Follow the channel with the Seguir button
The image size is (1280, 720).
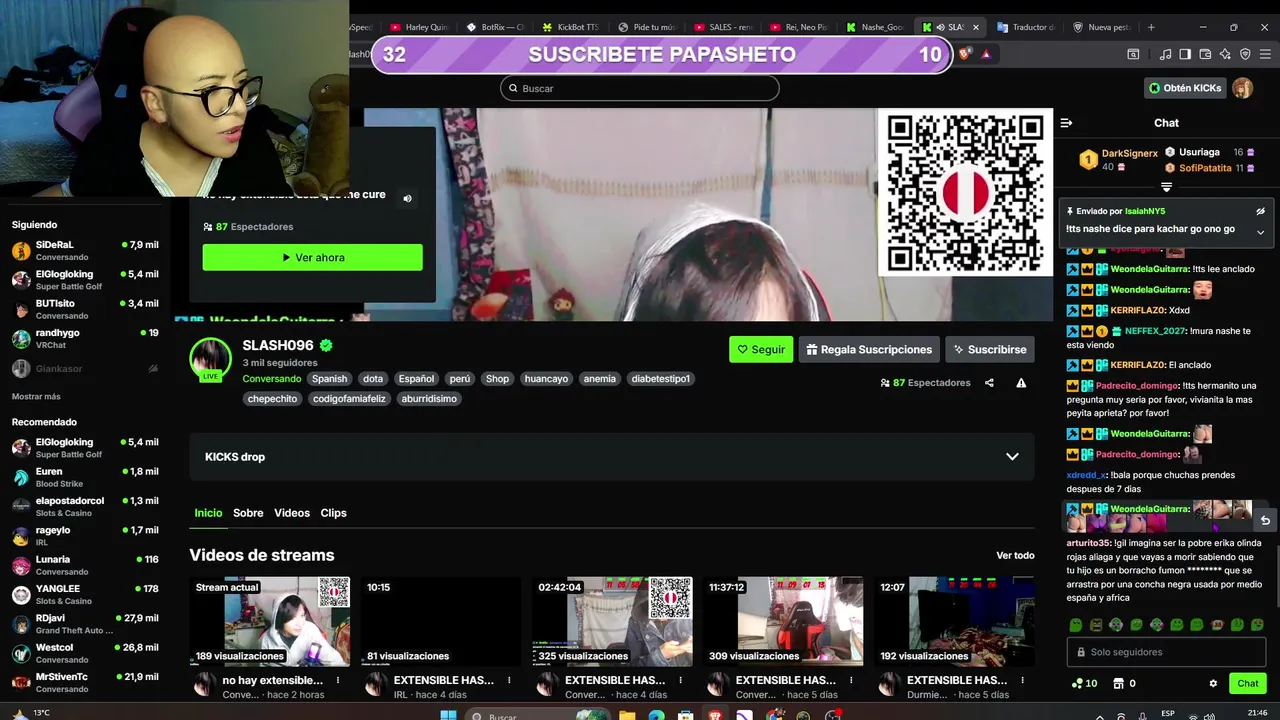pyautogui.click(x=761, y=349)
